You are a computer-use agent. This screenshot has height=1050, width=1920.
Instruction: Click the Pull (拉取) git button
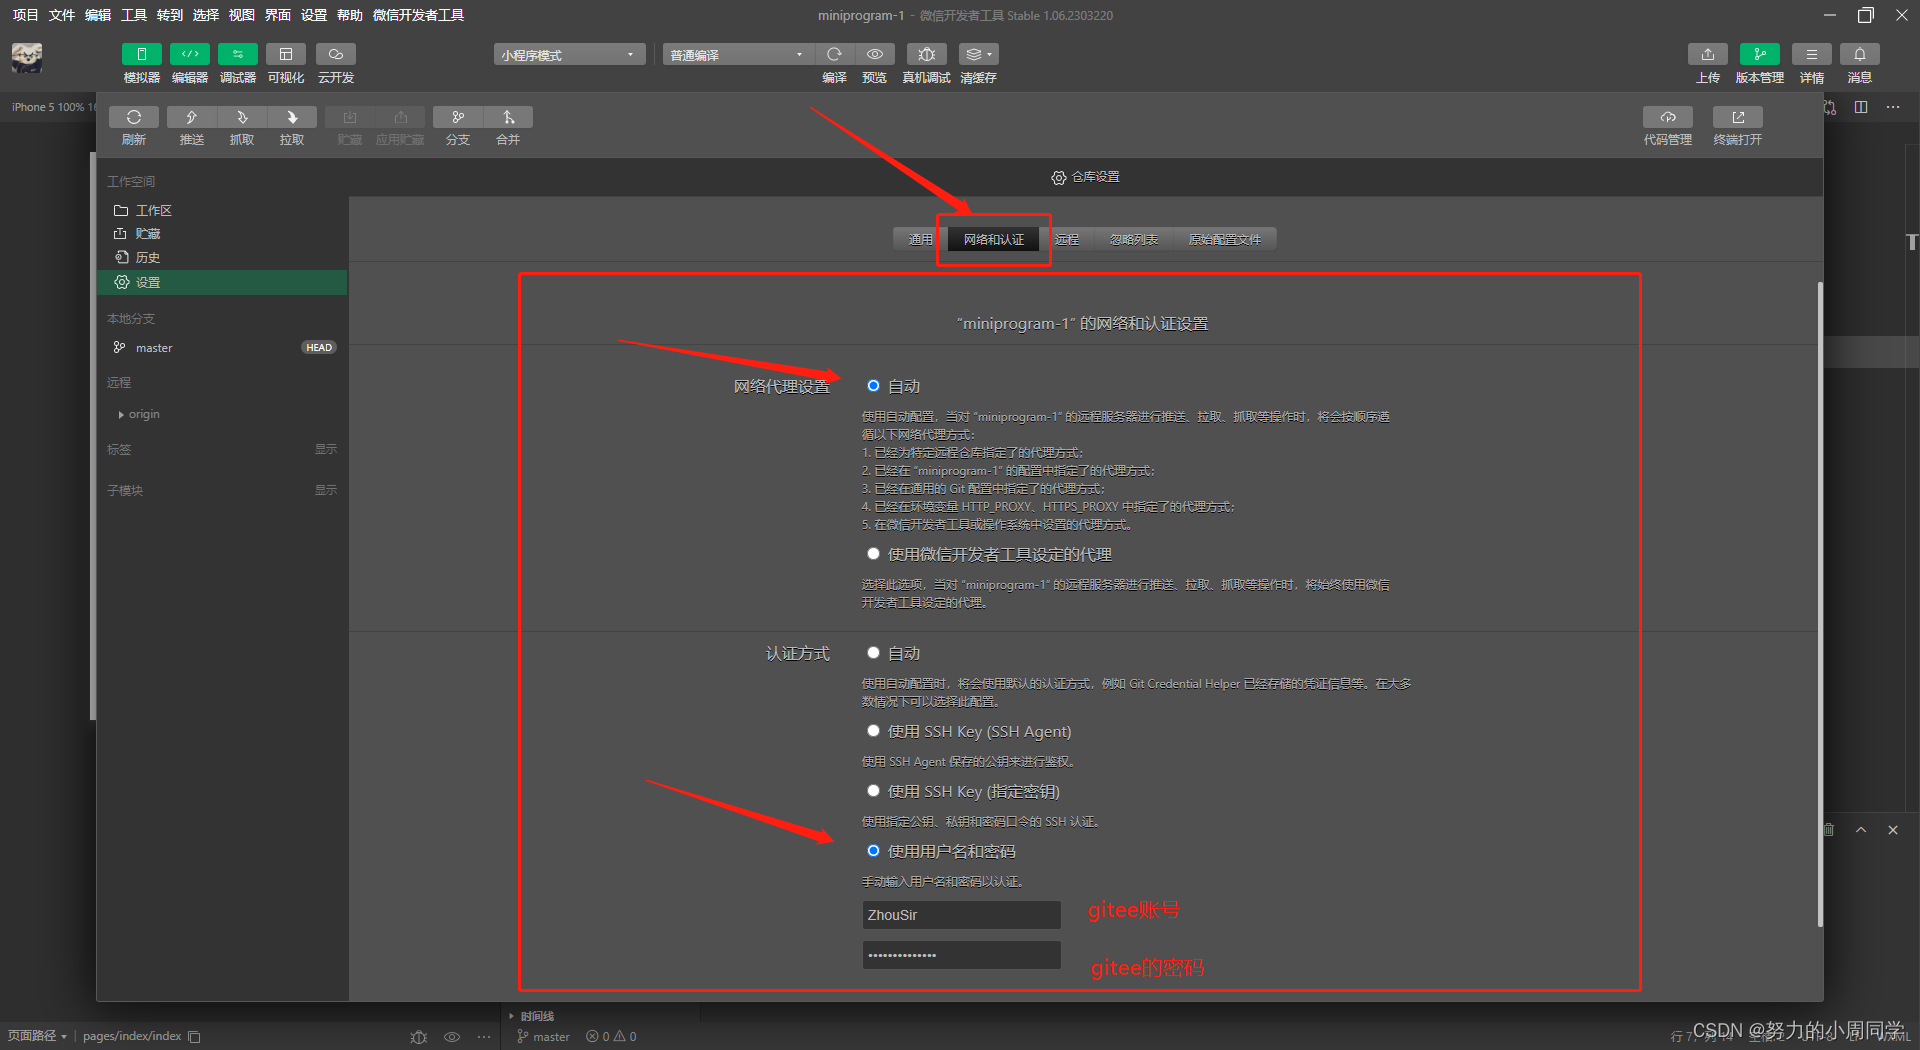point(292,117)
